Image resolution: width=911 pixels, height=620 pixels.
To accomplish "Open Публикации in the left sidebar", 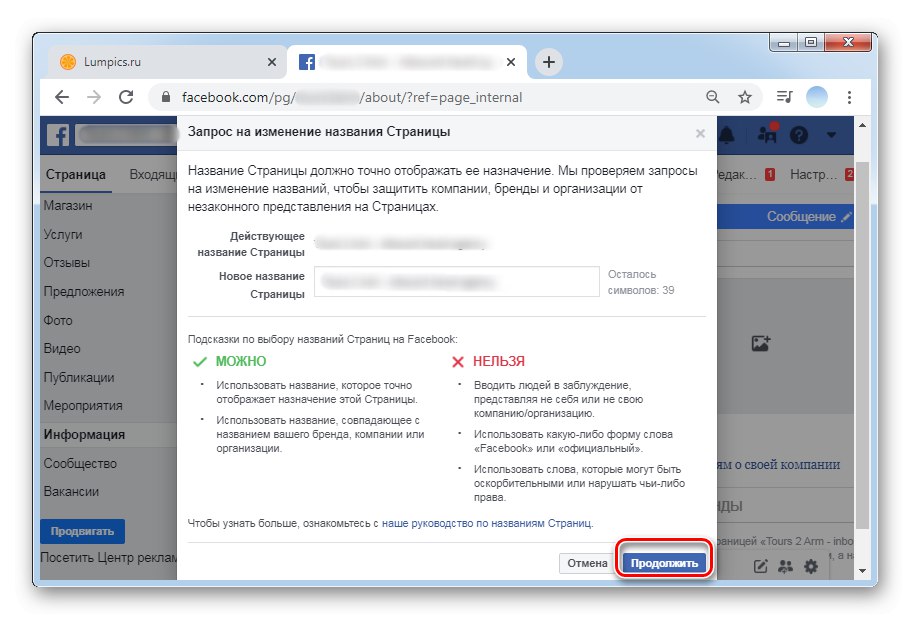I will tap(79, 377).
